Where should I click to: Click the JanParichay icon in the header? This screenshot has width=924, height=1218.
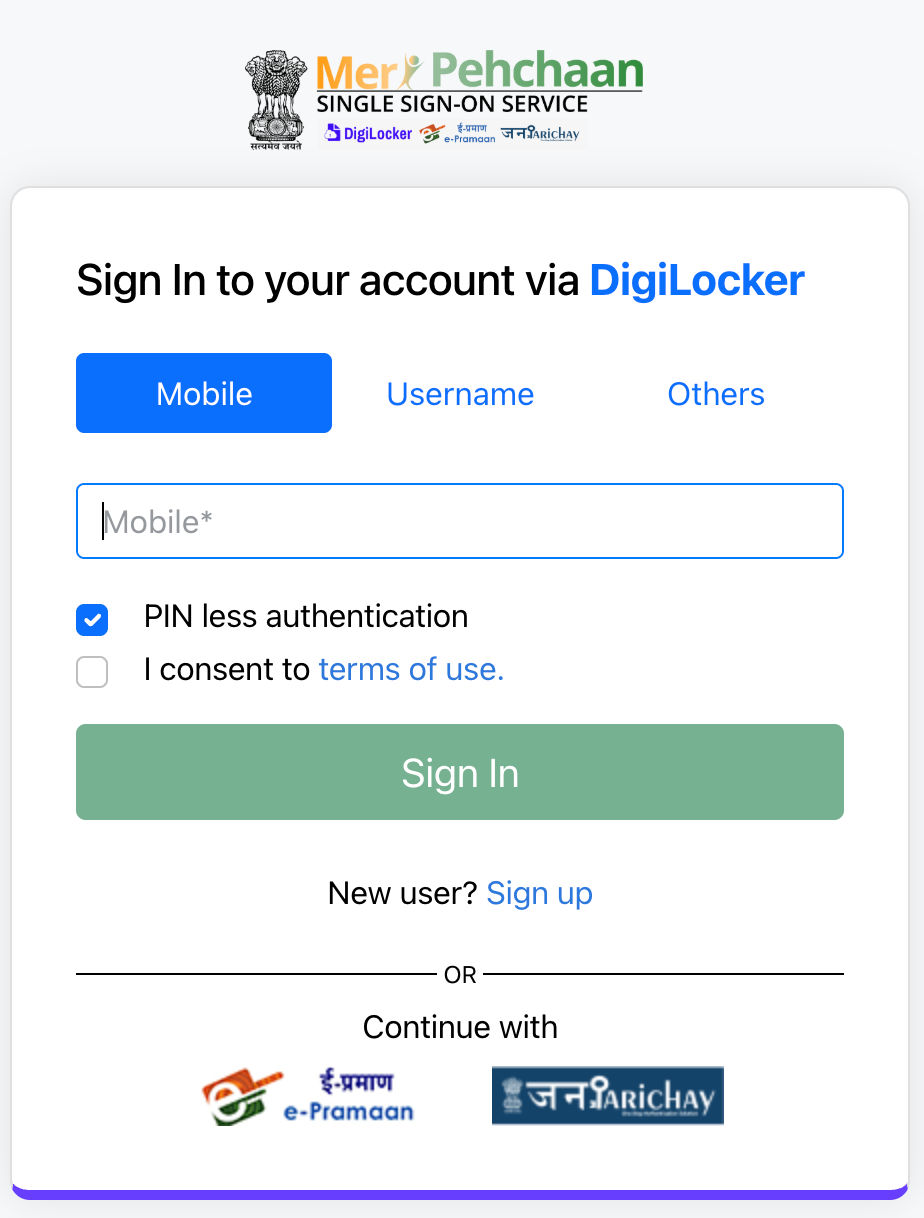coord(540,133)
